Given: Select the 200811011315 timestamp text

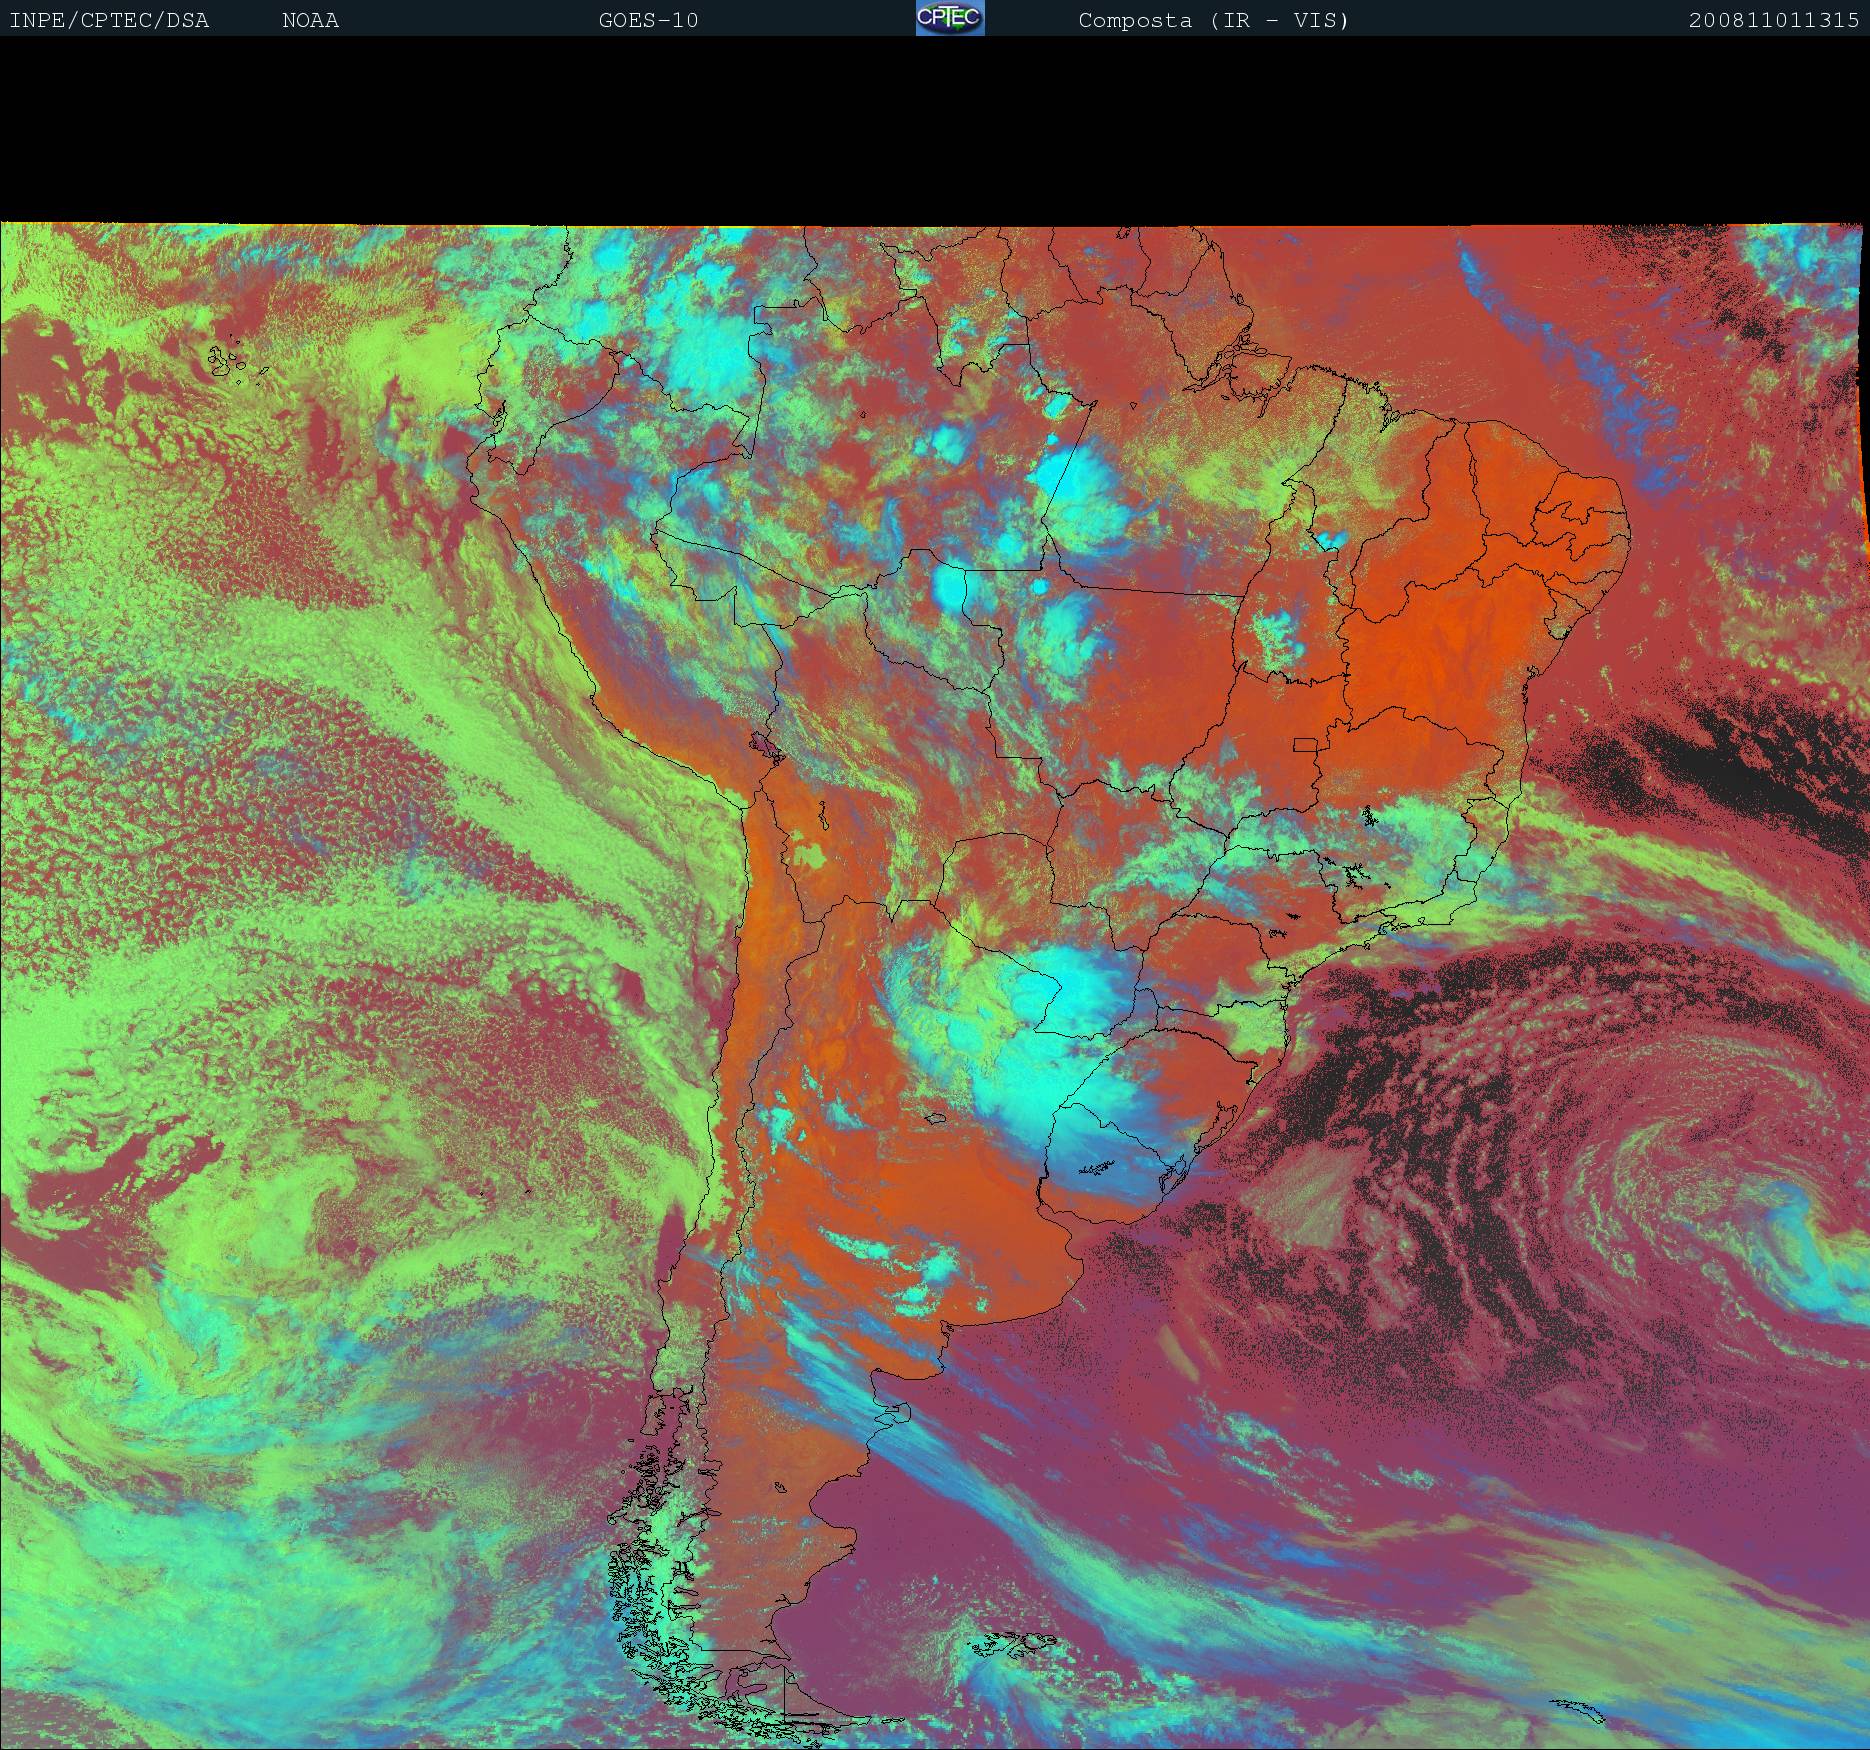Looking at the screenshot, I should [1773, 20].
